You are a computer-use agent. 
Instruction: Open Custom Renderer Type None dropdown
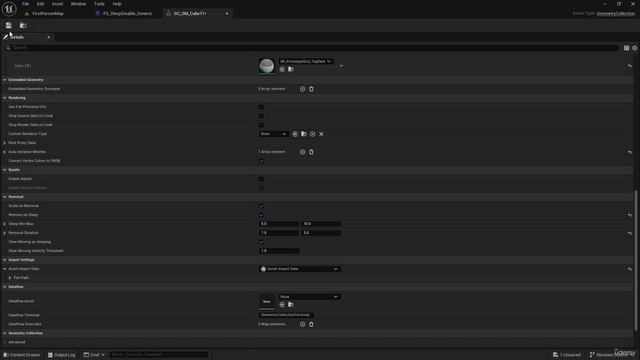click(273, 134)
